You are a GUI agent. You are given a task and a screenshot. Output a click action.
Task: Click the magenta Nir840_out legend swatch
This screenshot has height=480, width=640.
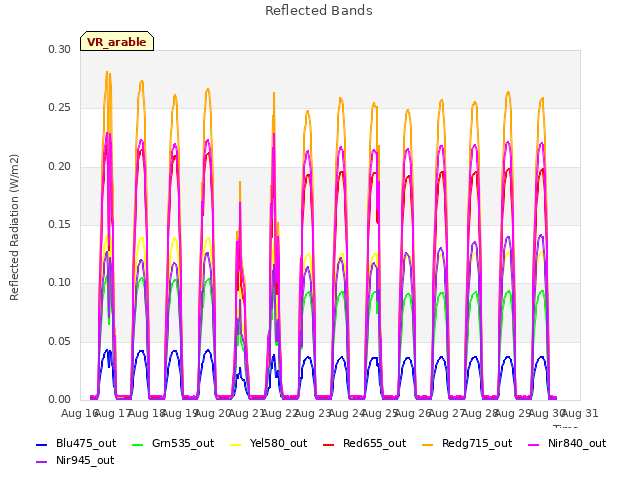(x=534, y=444)
